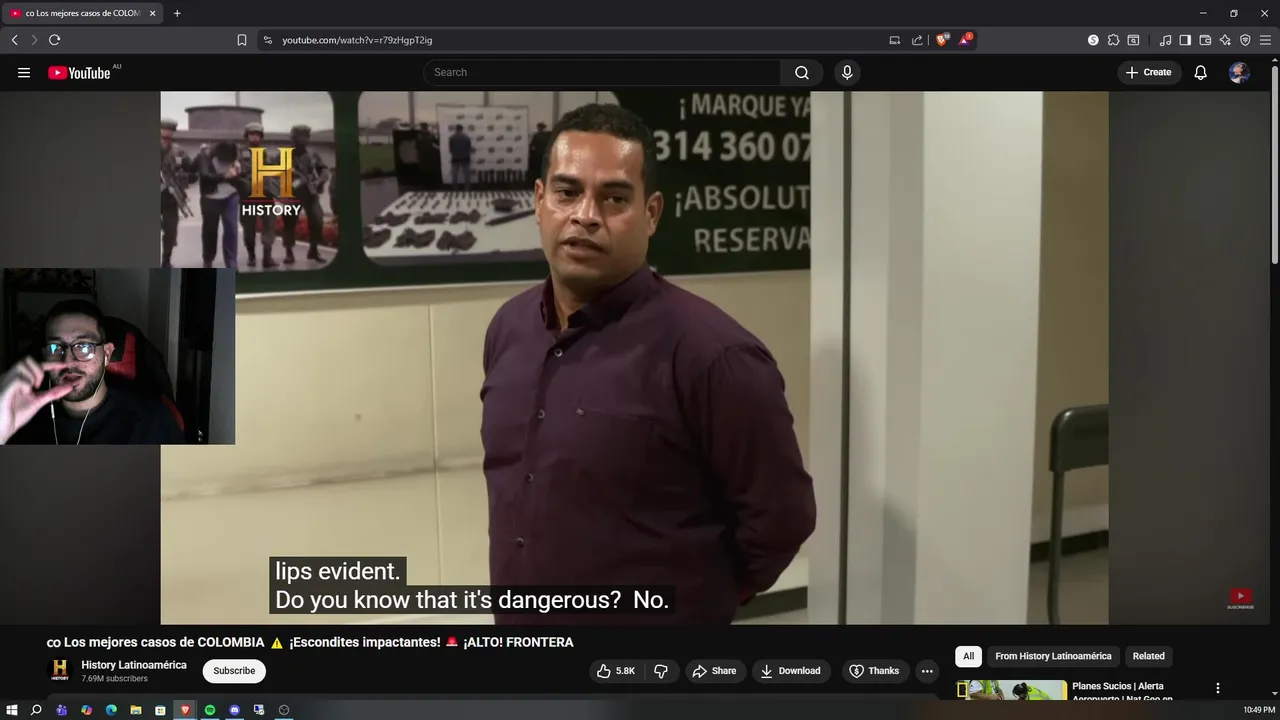Screen dimensions: 1280x720
Task: Click the 7.69M subscribers text
Action: (x=114, y=679)
